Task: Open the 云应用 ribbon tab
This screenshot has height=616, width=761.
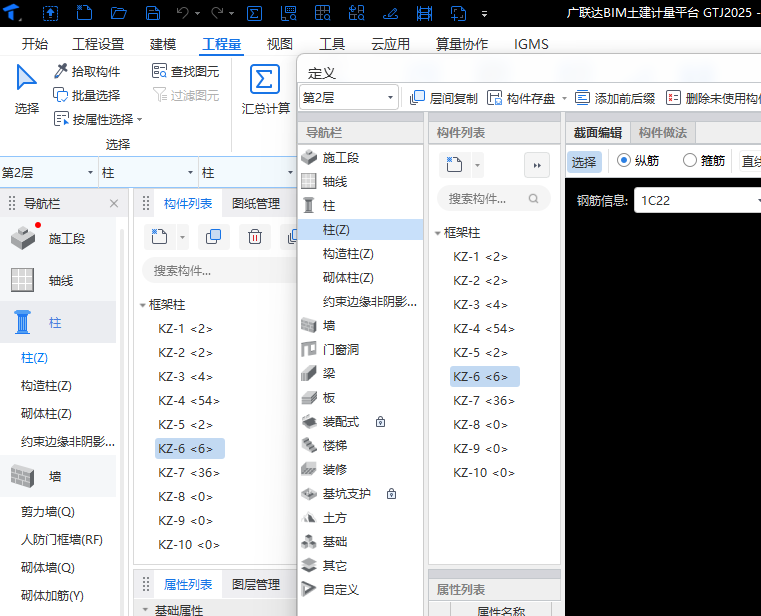Action: click(x=390, y=44)
